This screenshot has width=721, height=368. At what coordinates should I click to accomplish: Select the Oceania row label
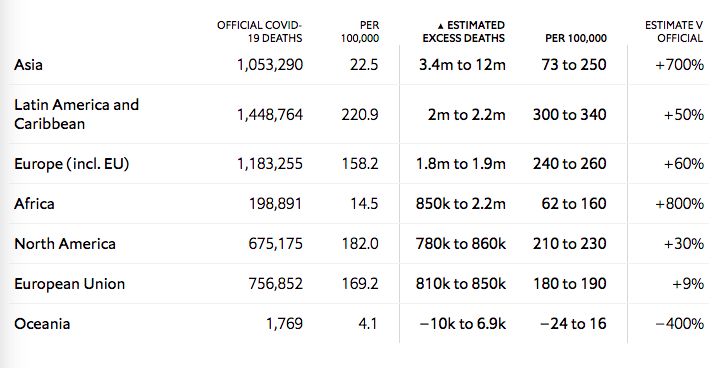click(x=42, y=324)
